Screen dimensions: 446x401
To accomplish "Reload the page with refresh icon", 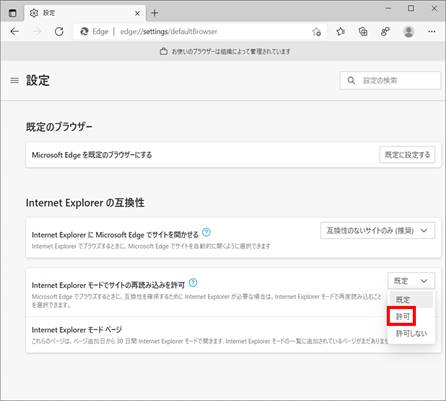I will click(59, 32).
